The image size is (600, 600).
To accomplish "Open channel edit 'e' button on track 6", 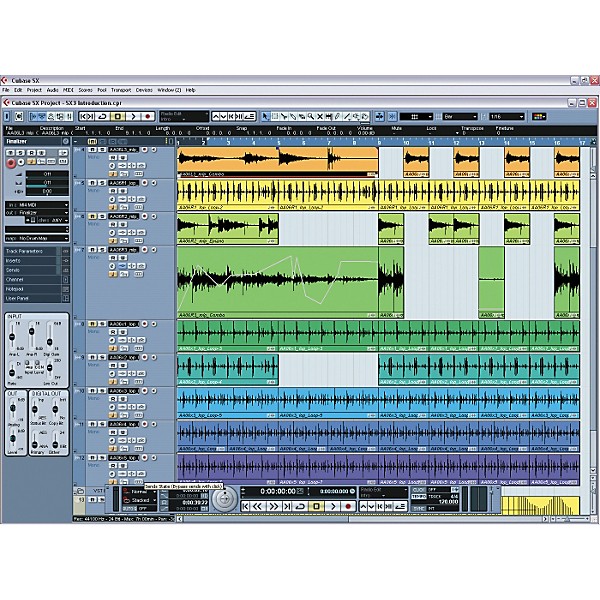I will pyautogui.click(x=112, y=233).
